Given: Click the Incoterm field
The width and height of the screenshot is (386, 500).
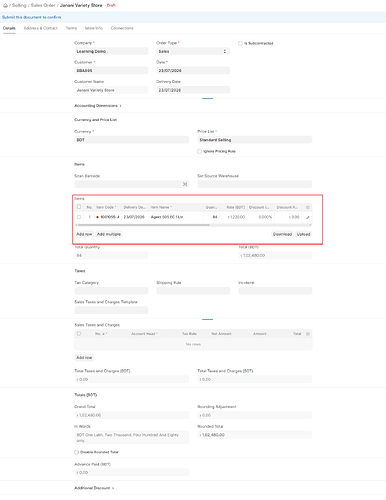Looking at the screenshot, I should tap(275, 291).
